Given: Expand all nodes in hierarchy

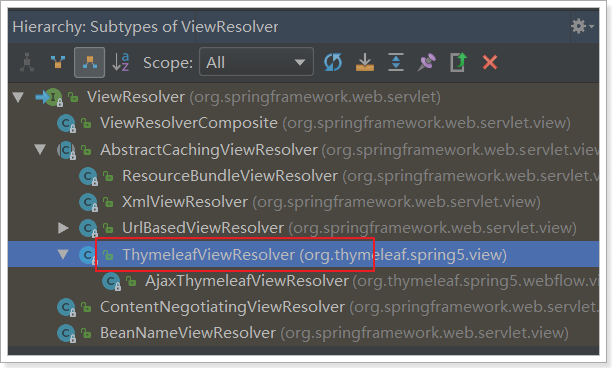Looking at the screenshot, I should pos(396,62).
